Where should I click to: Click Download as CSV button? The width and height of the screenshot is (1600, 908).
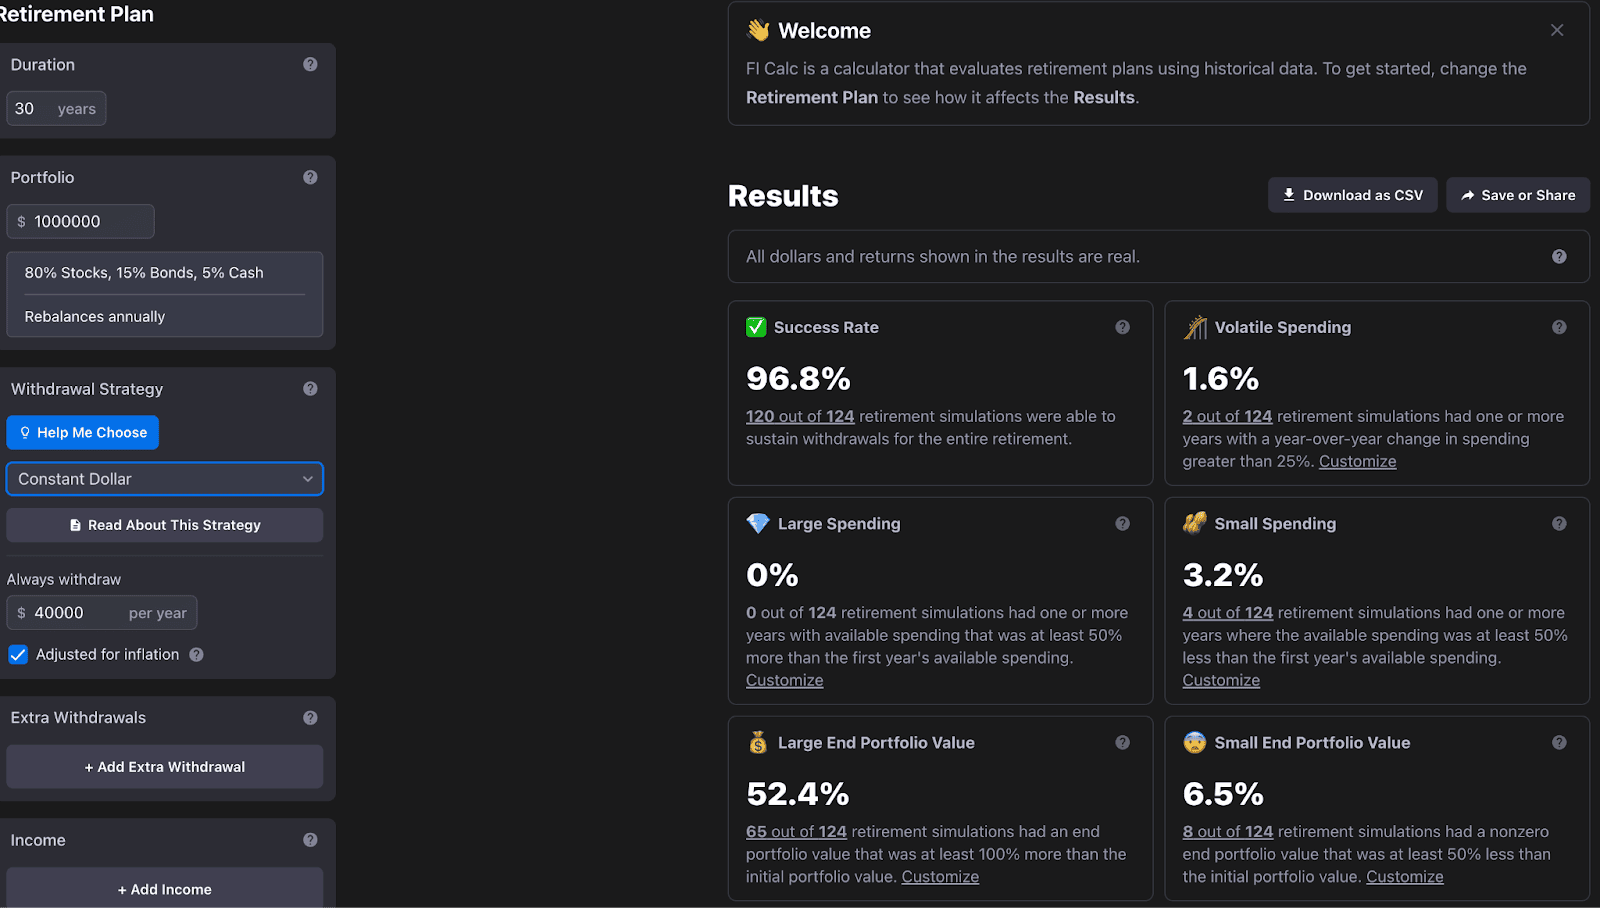click(1353, 195)
